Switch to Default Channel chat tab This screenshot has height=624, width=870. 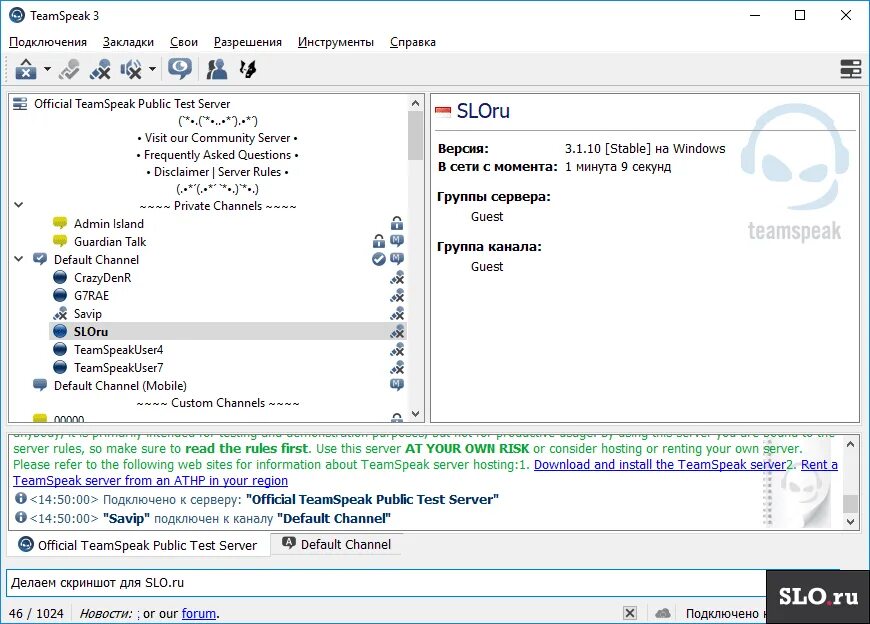point(337,544)
